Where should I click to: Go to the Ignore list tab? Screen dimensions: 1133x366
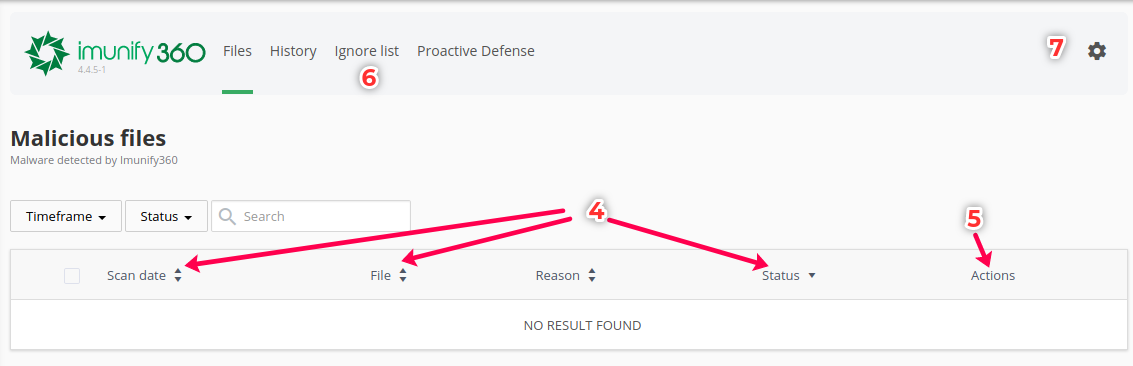[x=366, y=51]
